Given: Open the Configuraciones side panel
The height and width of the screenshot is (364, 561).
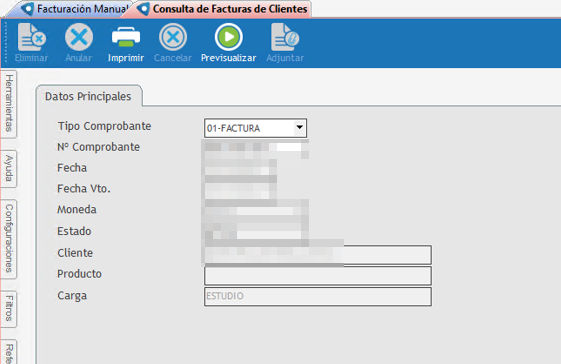Looking at the screenshot, I should [x=9, y=239].
